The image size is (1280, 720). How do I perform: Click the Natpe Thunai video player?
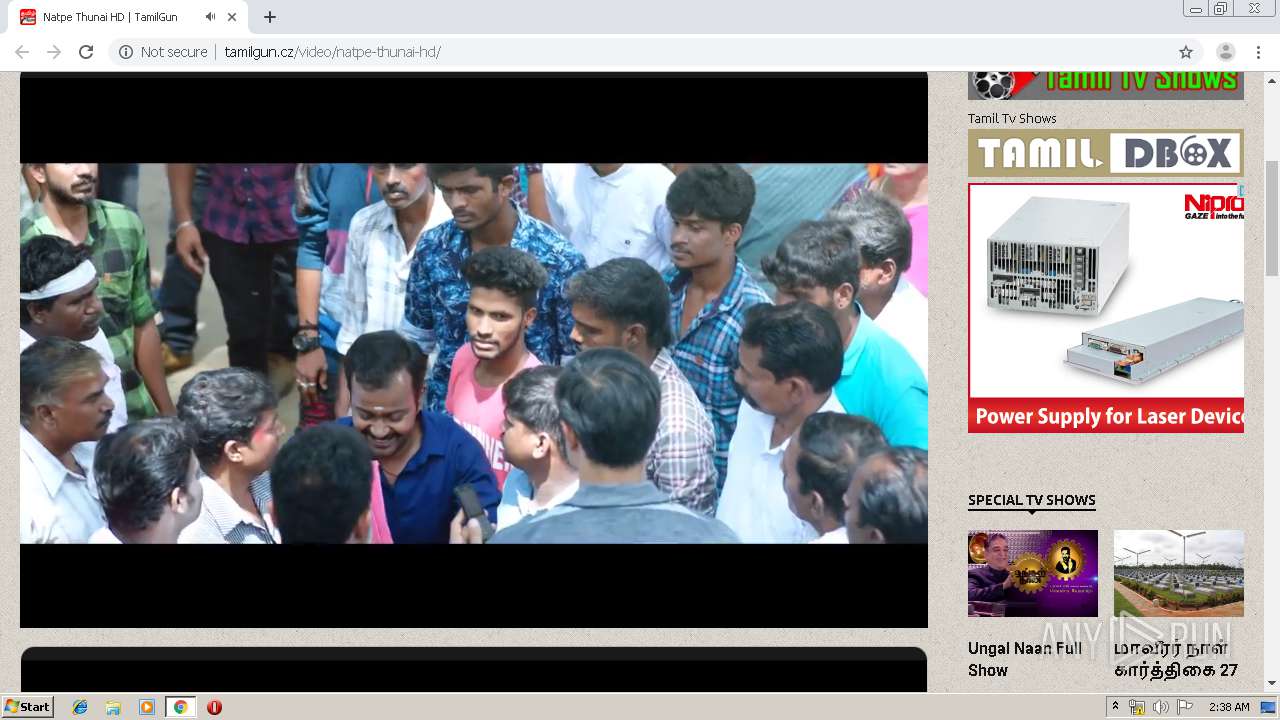474,352
